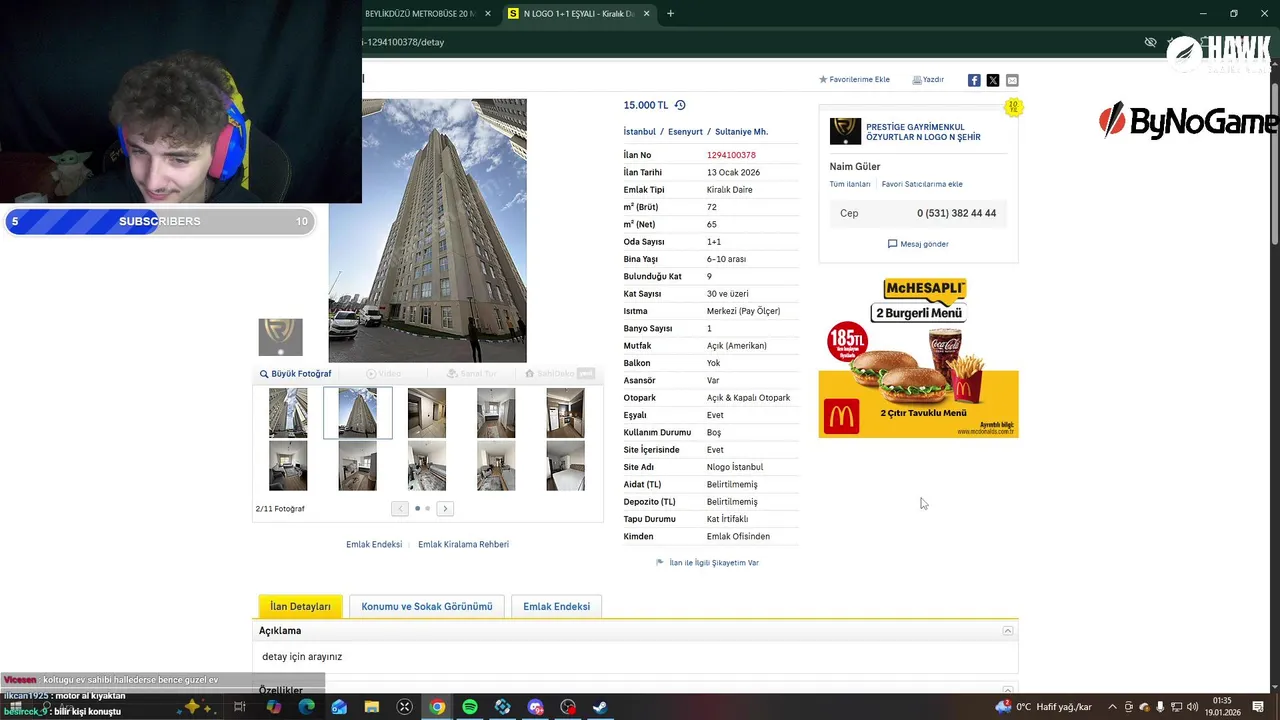Click the Prestige Gayrimenkul agency logo
The height and width of the screenshot is (720, 1280).
(x=845, y=131)
